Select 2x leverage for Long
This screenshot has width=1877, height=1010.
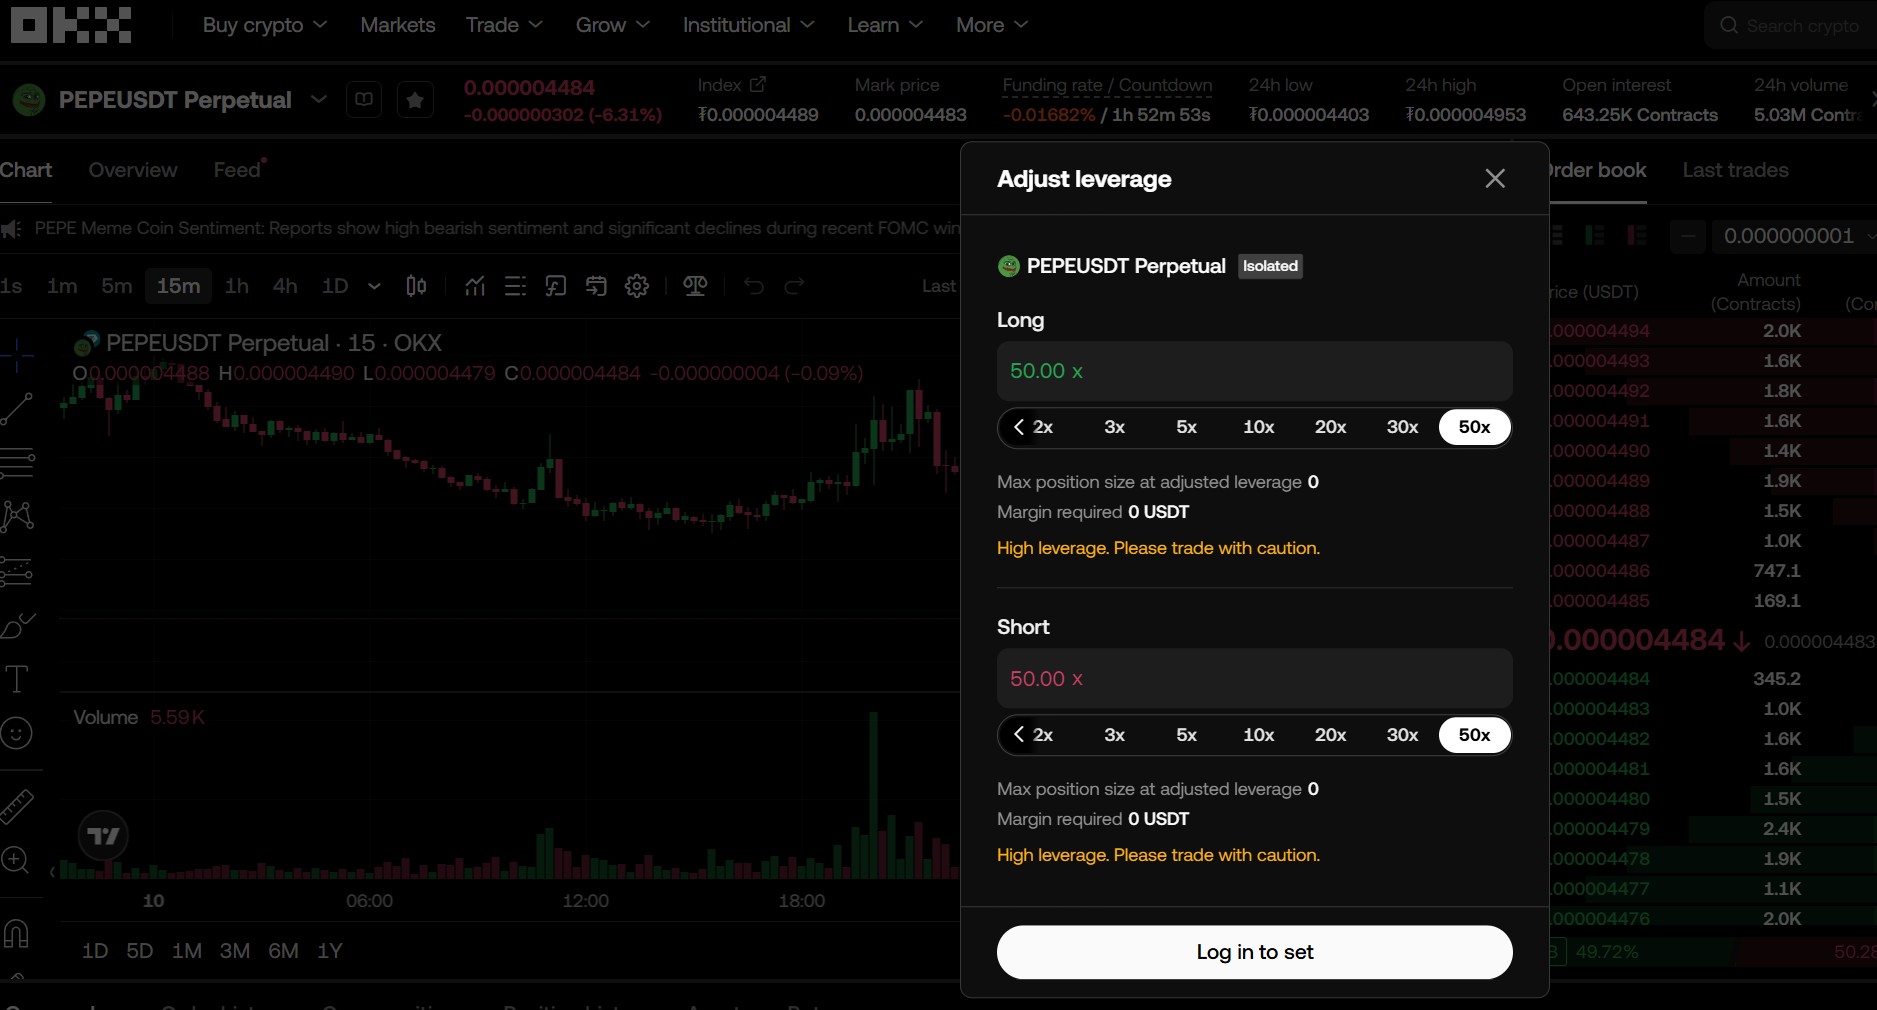(x=1042, y=427)
